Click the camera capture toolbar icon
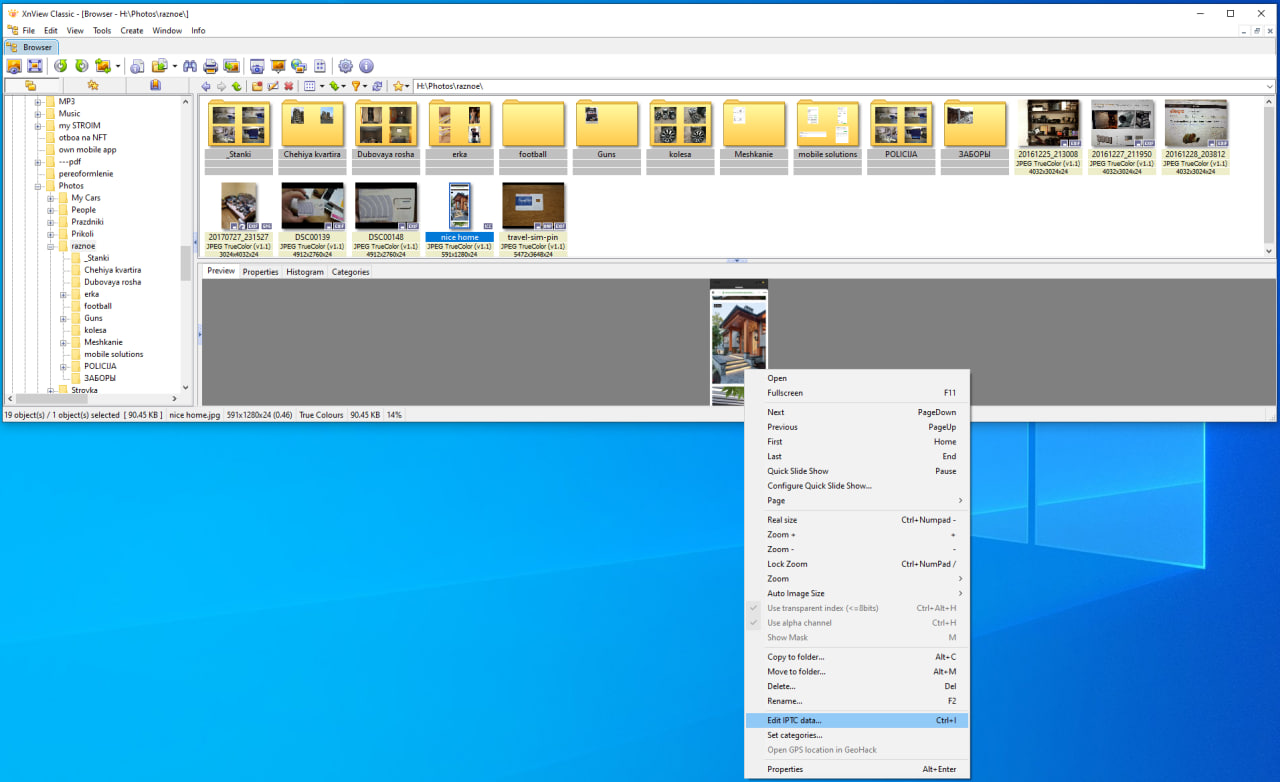 click(x=257, y=66)
